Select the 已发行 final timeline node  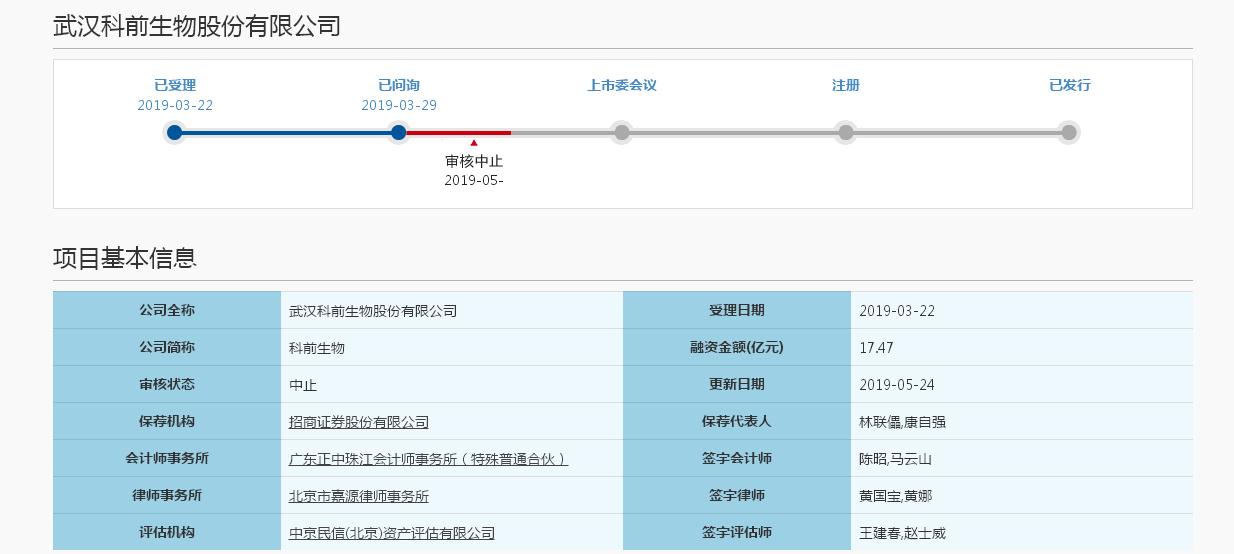click(1069, 132)
